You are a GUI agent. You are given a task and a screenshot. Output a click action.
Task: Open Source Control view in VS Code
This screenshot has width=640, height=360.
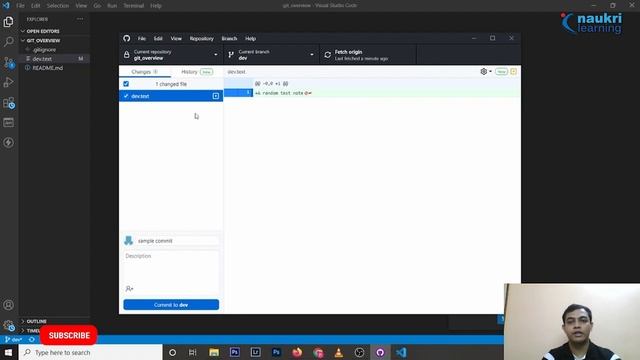pyautogui.click(x=9, y=62)
